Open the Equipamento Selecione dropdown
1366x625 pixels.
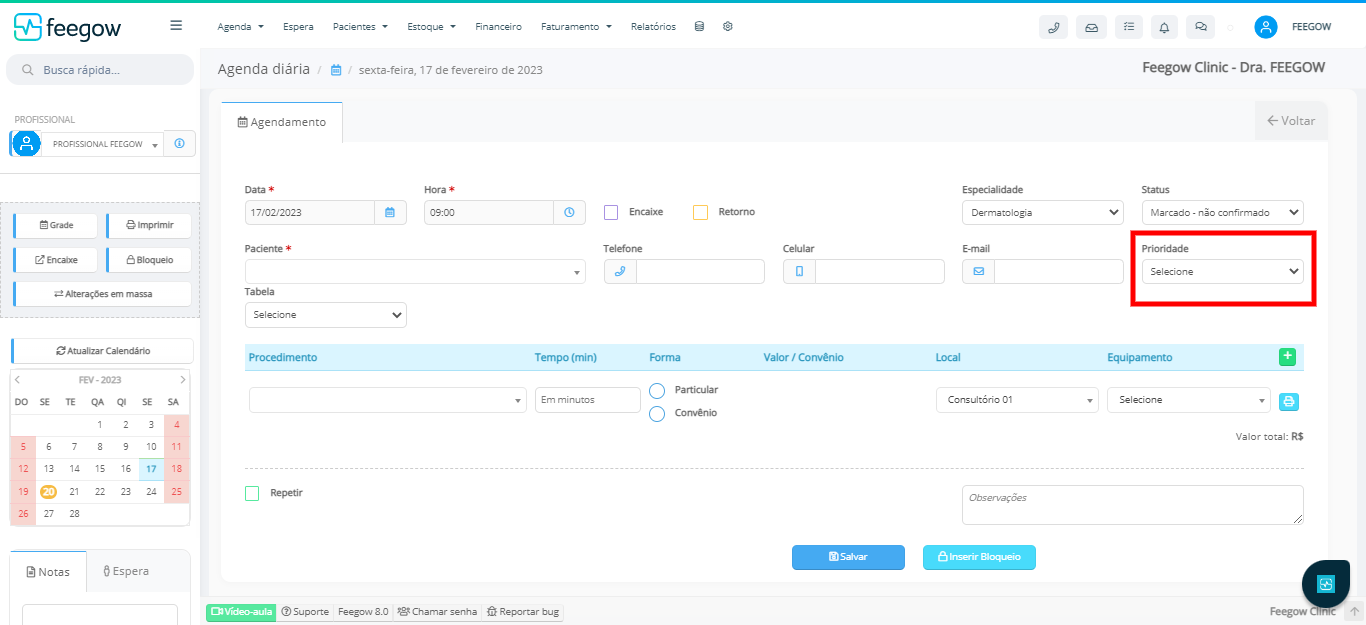pyautogui.click(x=1189, y=400)
